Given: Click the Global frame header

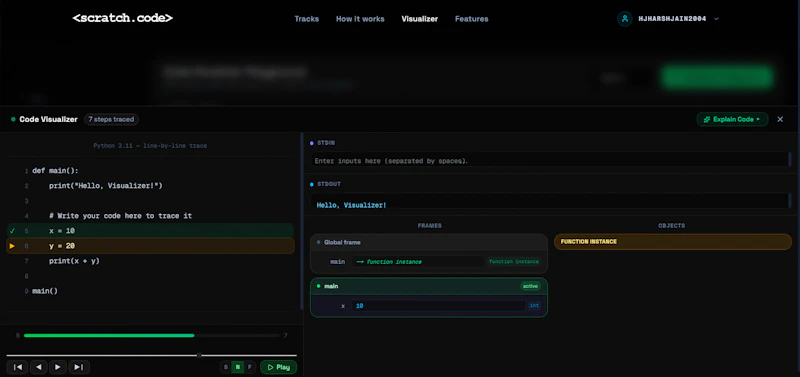Looking at the screenshot, I should click(429, 242).
